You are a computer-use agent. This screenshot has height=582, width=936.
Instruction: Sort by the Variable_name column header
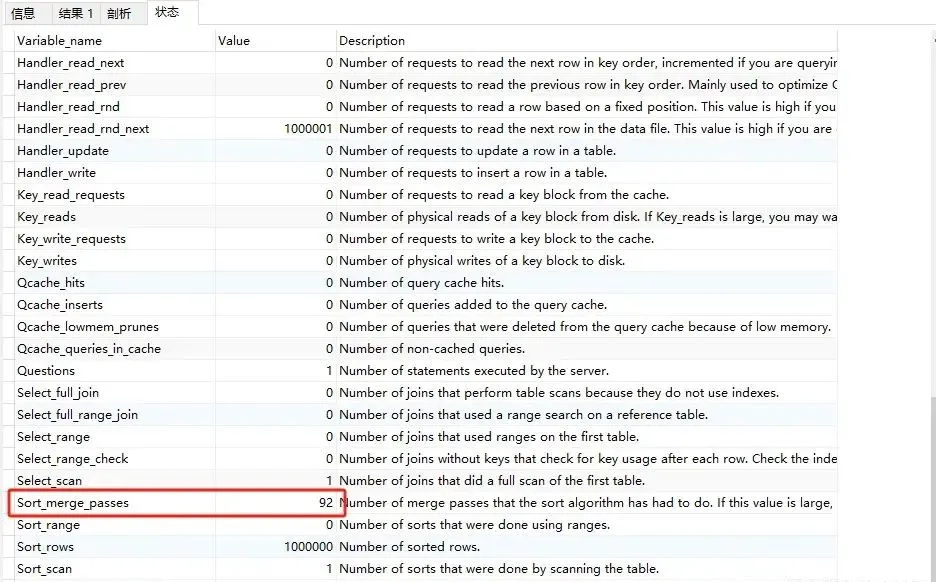pyautogui.click(x=60, y=41)
